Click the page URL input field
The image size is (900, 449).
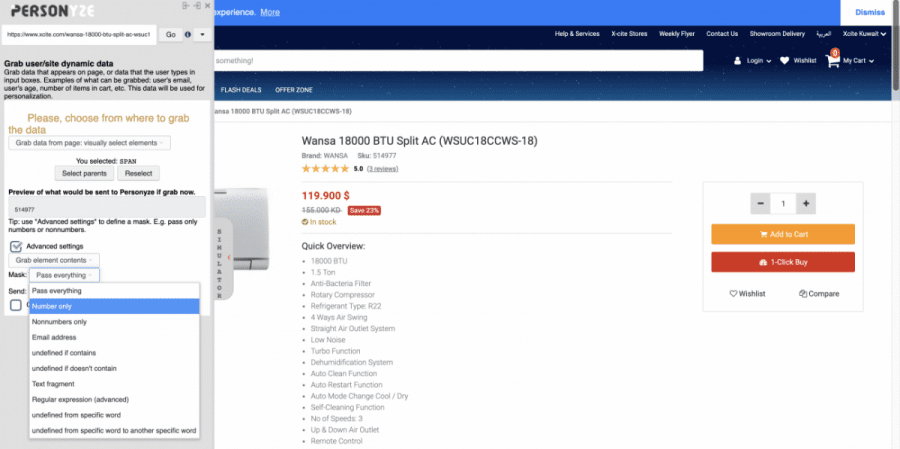pyautogui.click(x=79, y=34)
